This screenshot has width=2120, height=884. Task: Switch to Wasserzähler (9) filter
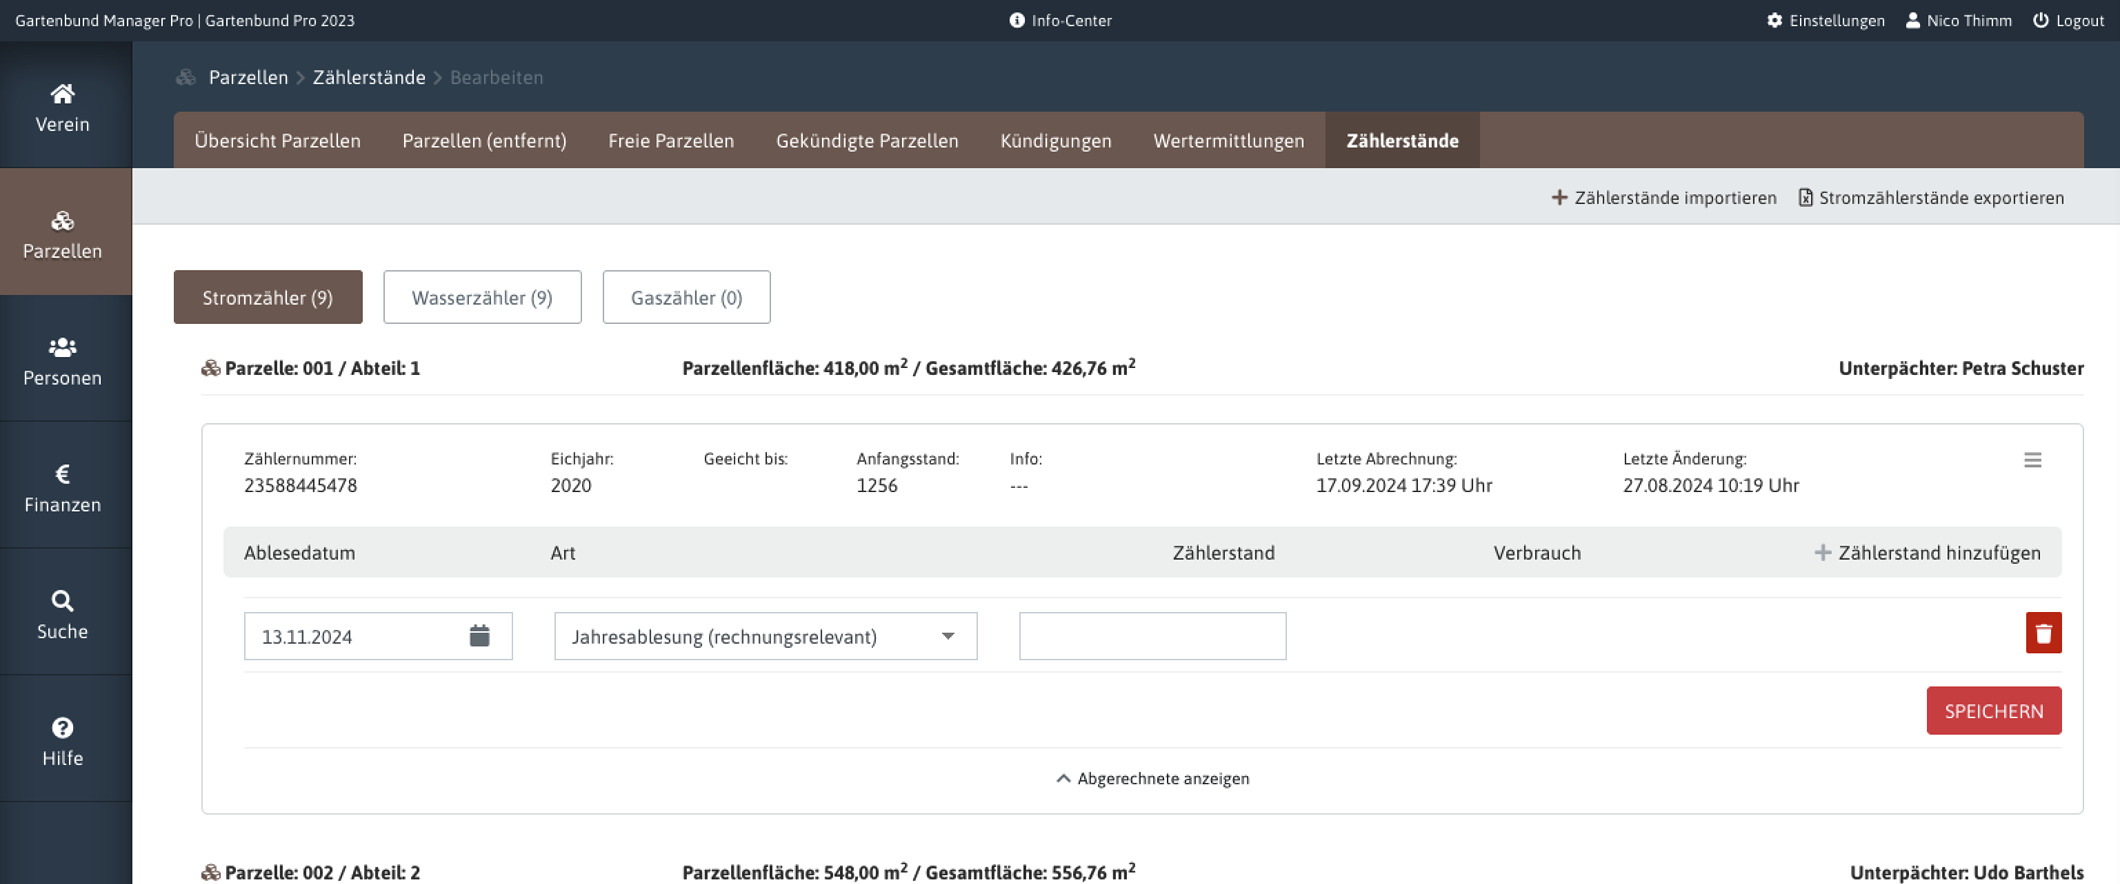(482, 298)
